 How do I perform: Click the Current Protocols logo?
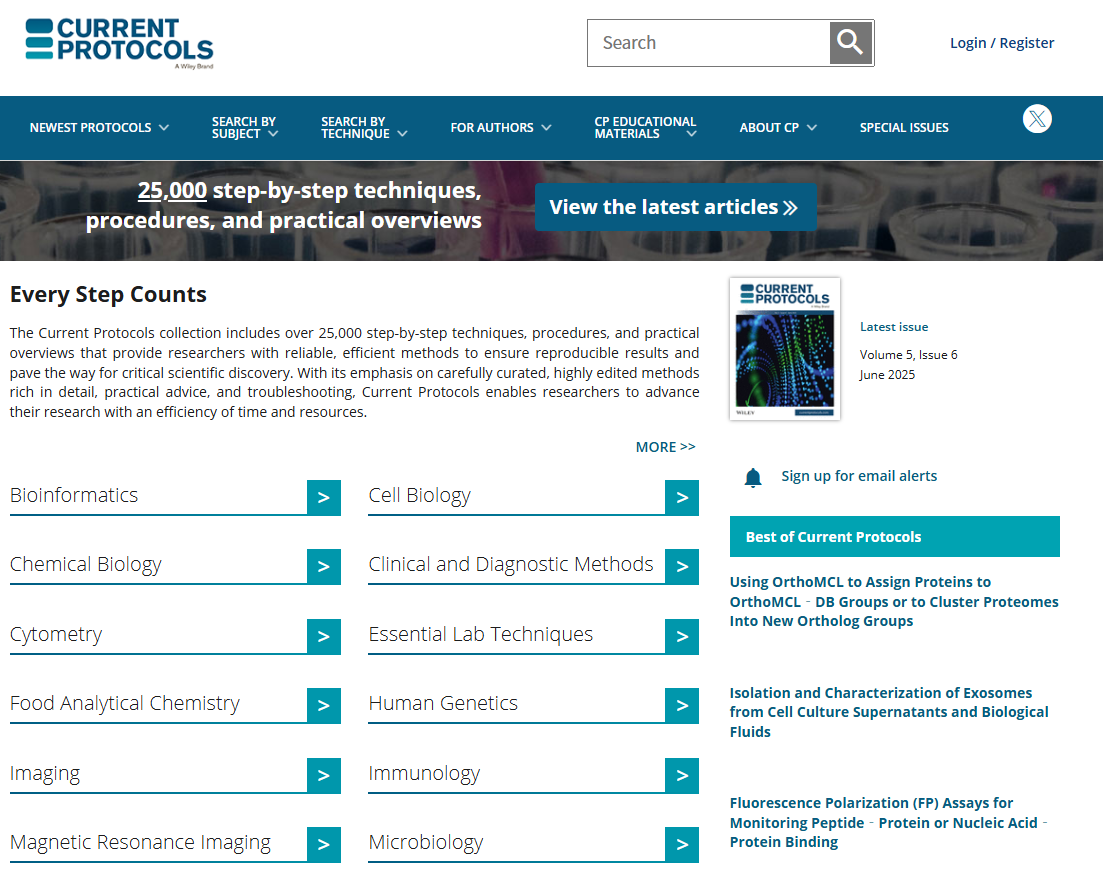point(119,43)
